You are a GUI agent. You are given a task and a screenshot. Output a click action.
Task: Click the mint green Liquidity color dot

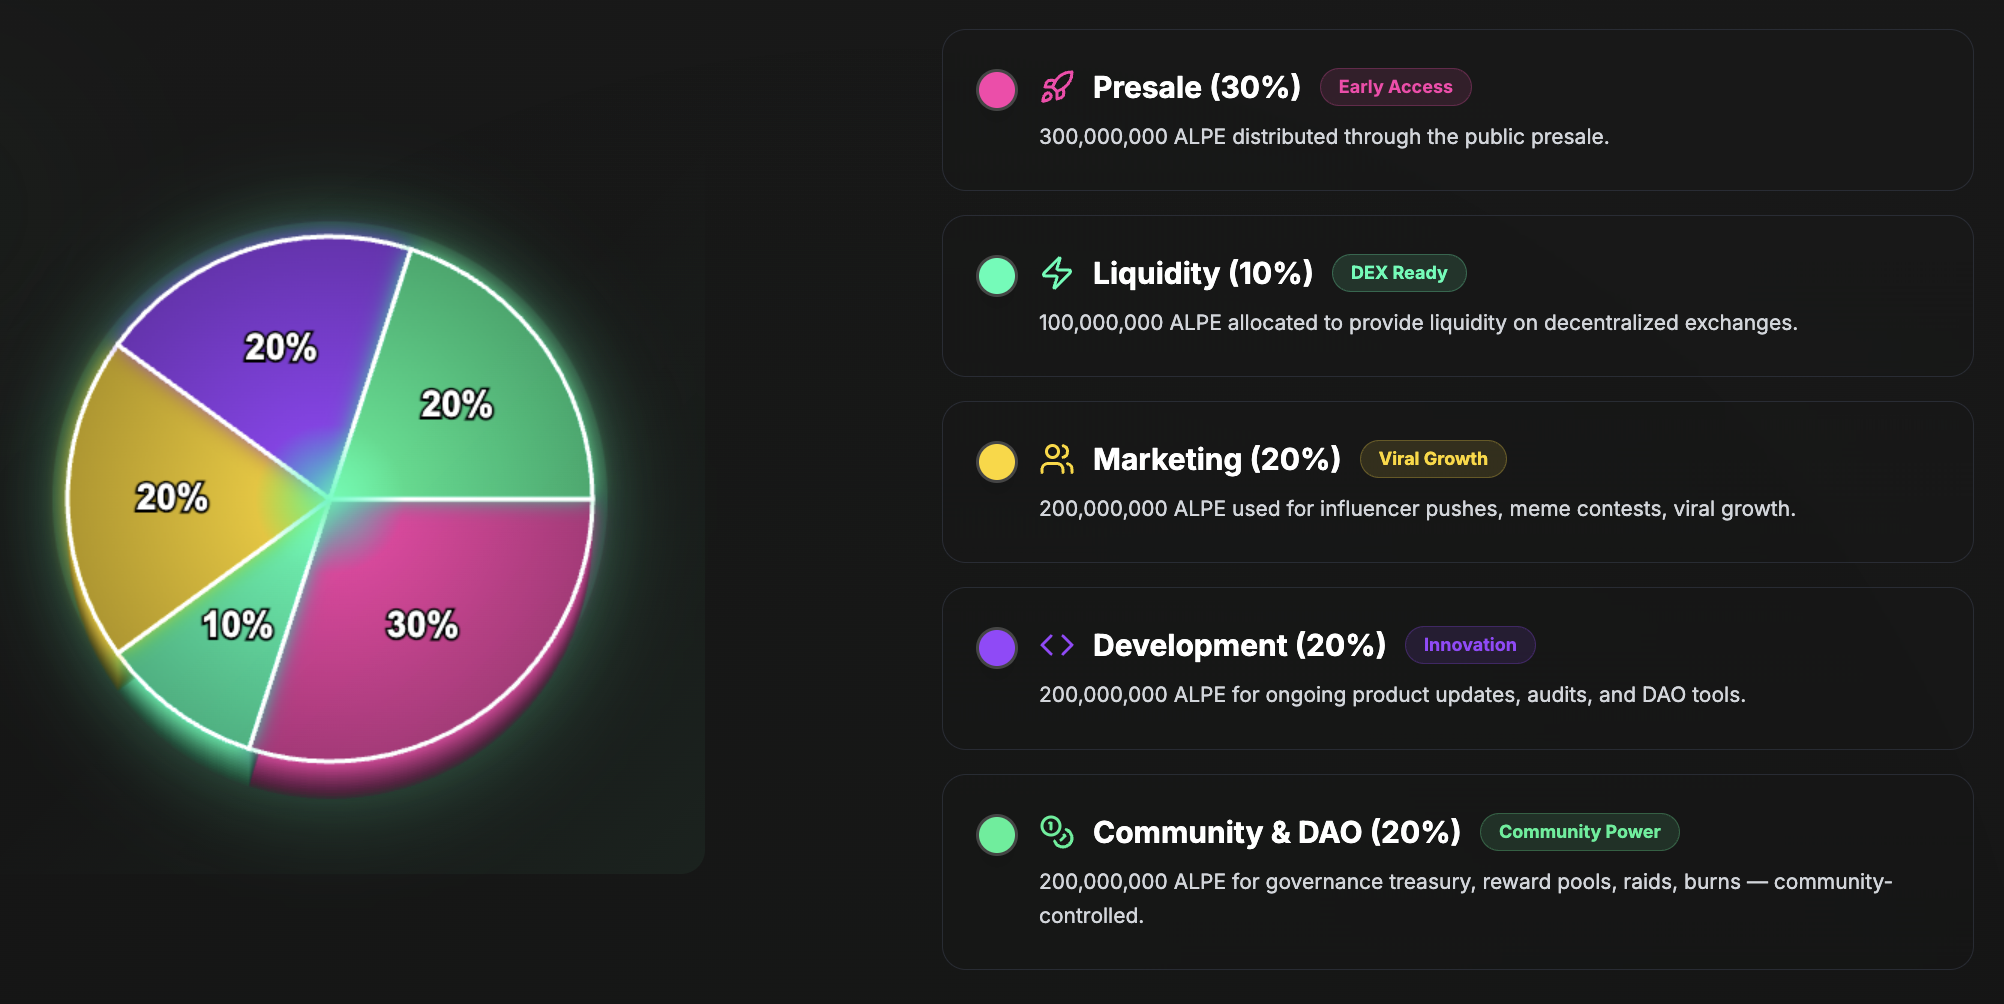(997, 276)
